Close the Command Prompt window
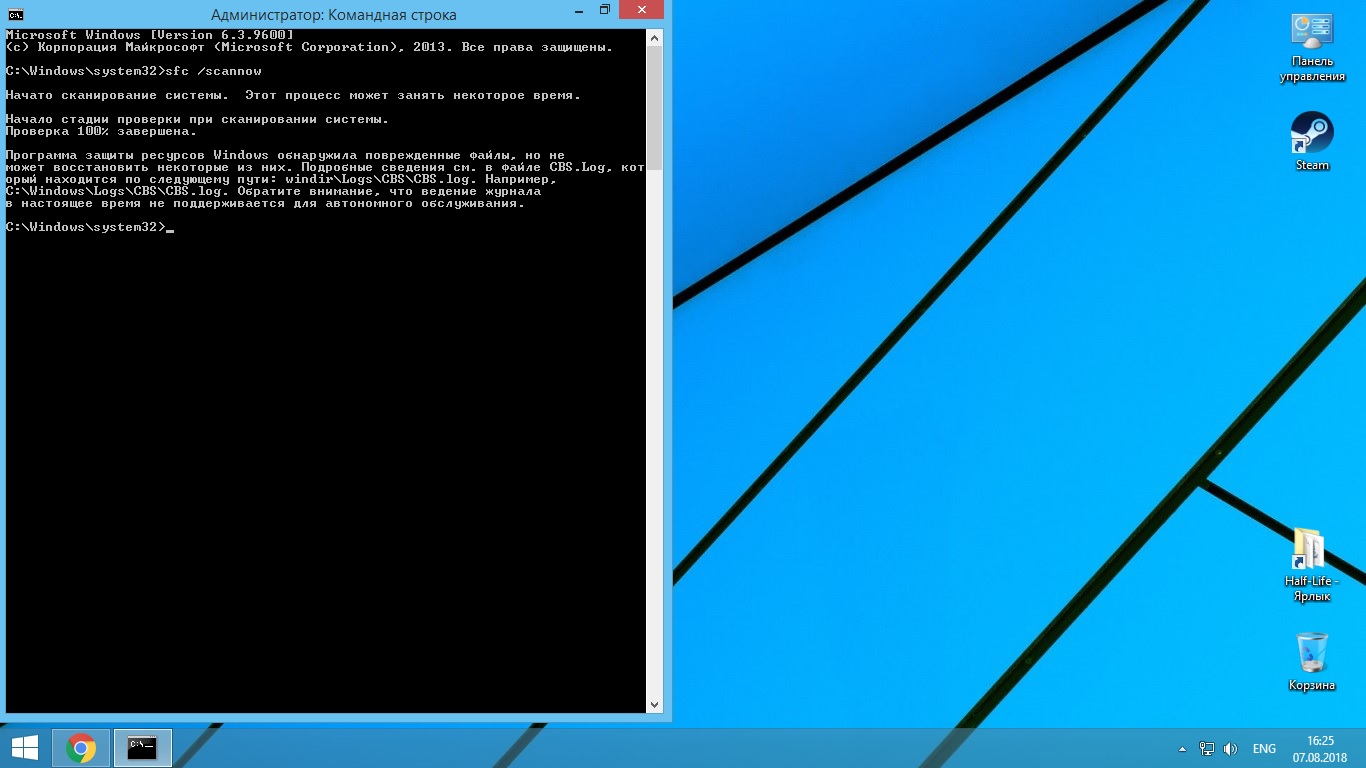This screenshot has height=768, width=1366. 645,11
